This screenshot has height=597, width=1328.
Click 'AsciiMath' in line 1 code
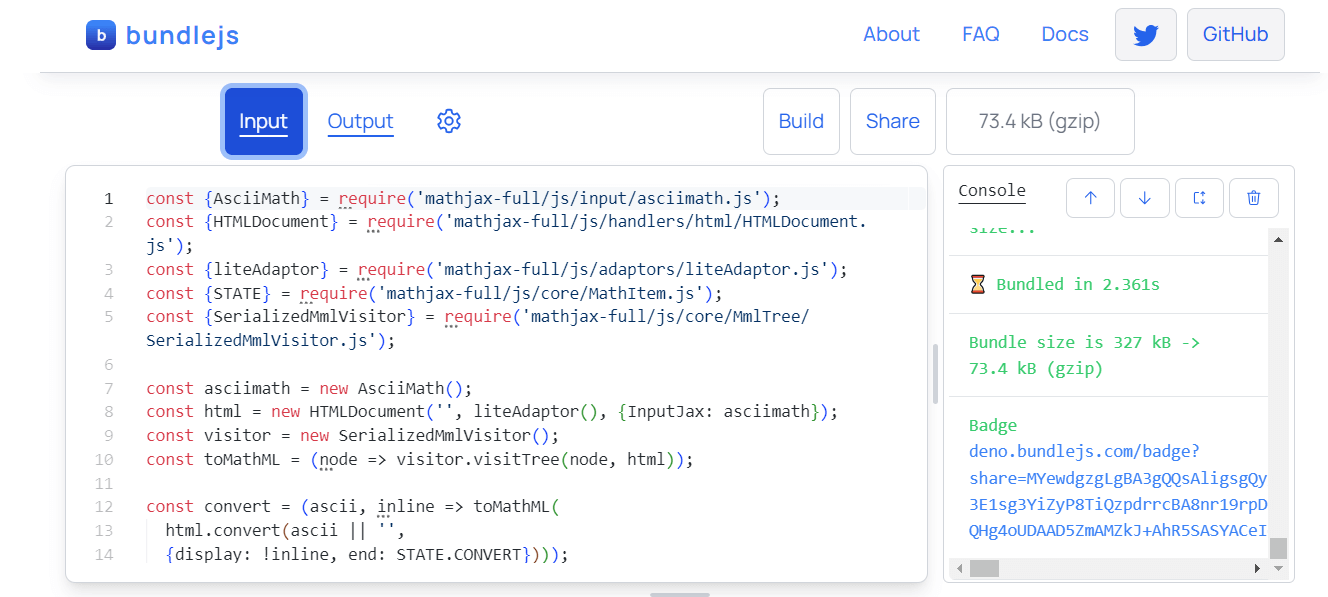pos(257,198)
